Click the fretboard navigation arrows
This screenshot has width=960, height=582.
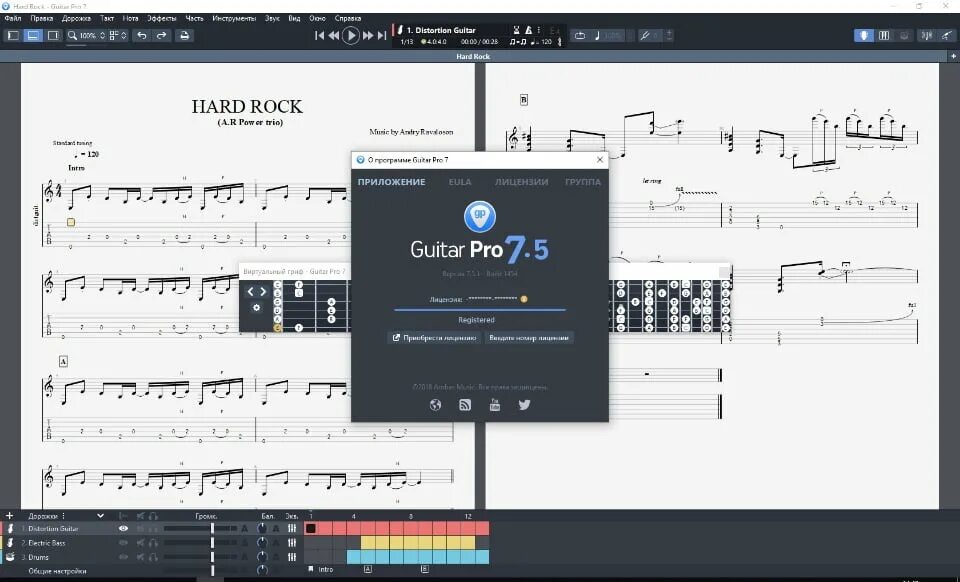point(257,291)
